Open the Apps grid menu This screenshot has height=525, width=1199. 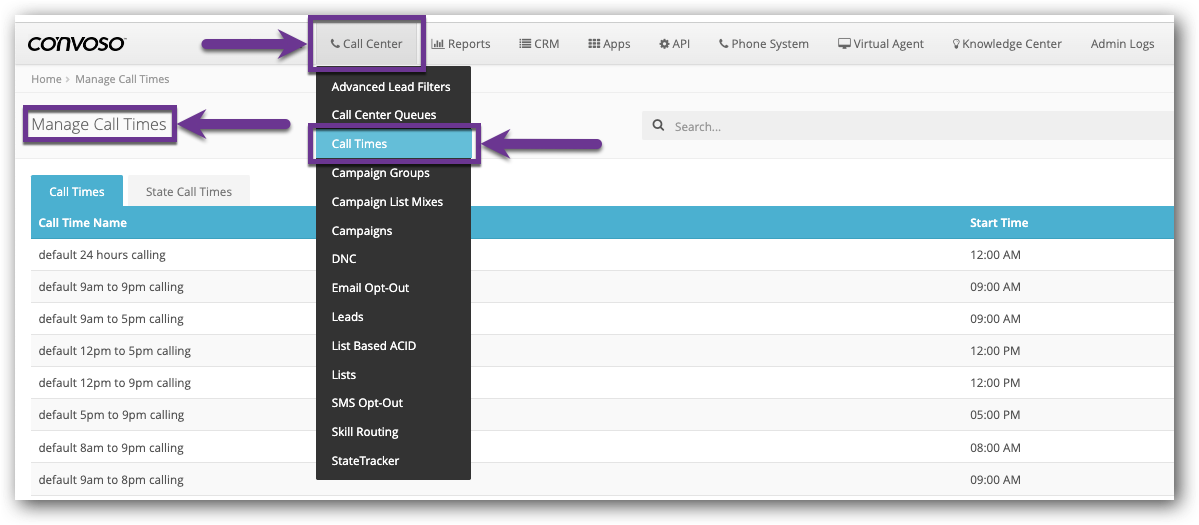coord(609,44)
